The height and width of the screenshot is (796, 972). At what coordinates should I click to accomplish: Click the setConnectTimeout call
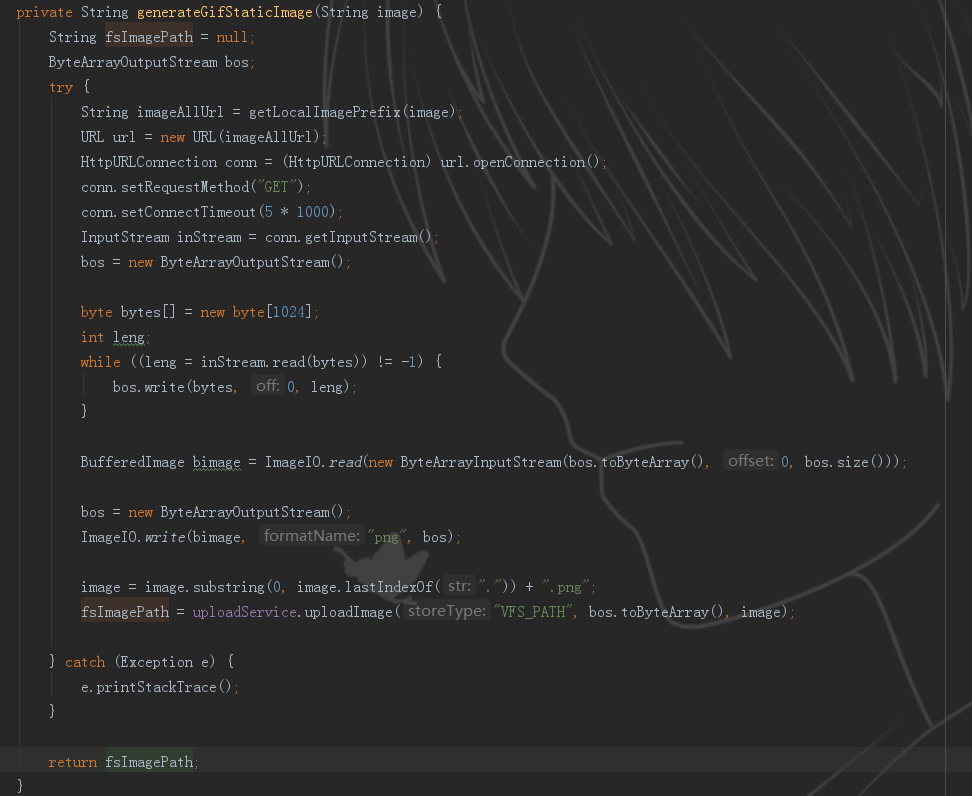click(x=188, y=212)
